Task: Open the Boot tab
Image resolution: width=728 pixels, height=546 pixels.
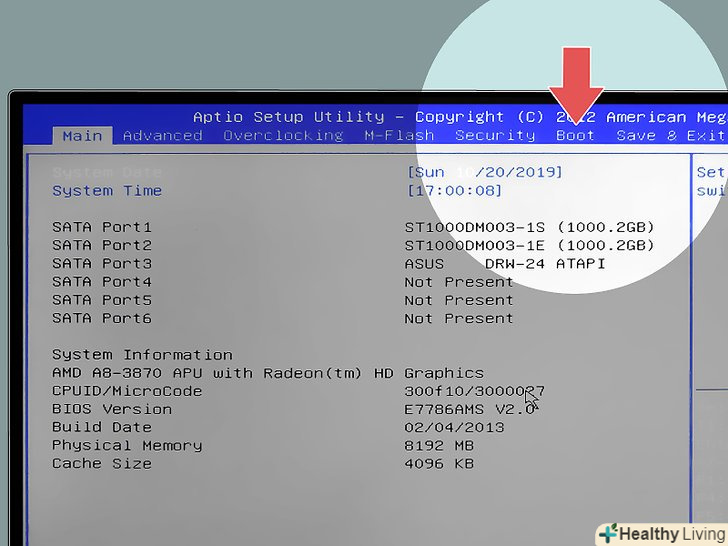Action: click(575, 136)
